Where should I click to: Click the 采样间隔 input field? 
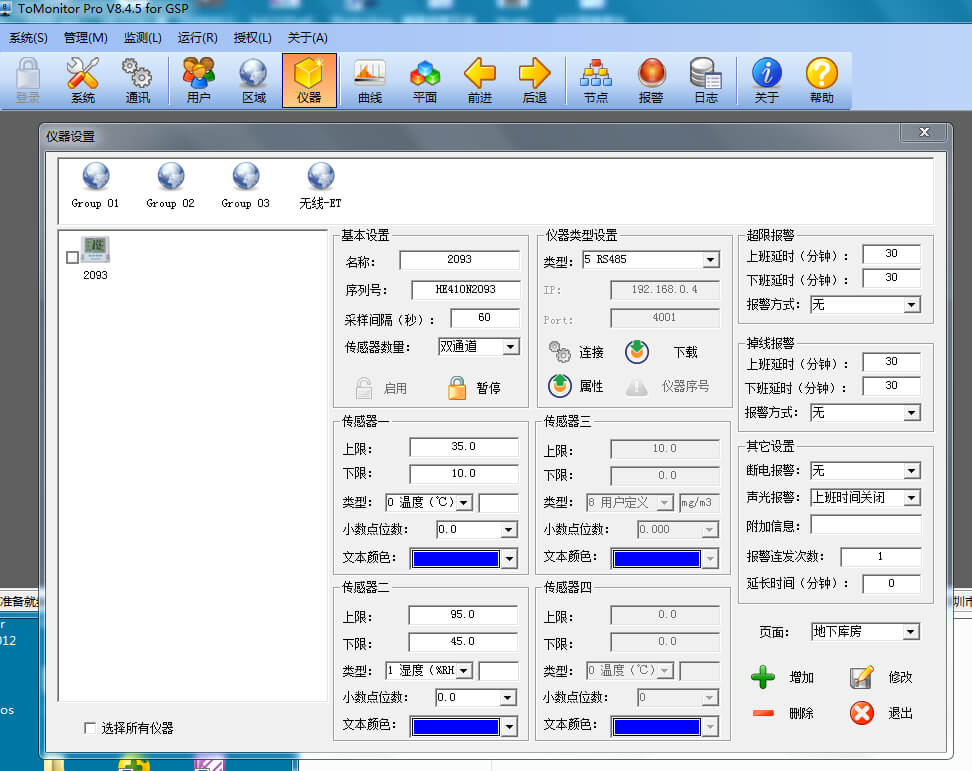[485, 319]
